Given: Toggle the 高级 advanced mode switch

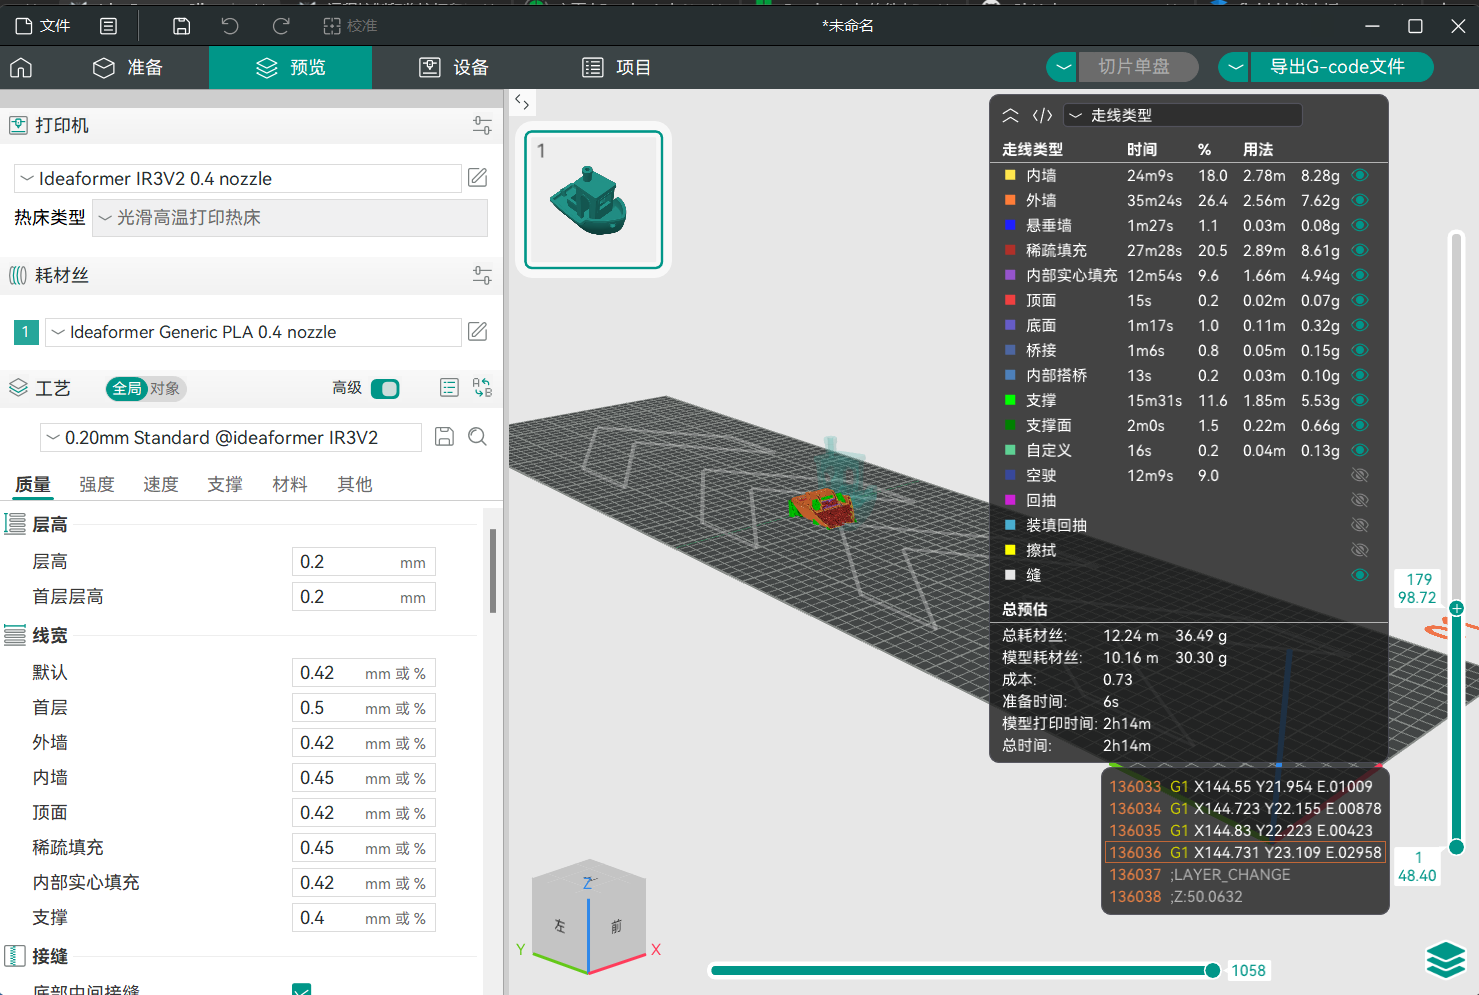Looking at the screenshot, I should pos(385,388).
